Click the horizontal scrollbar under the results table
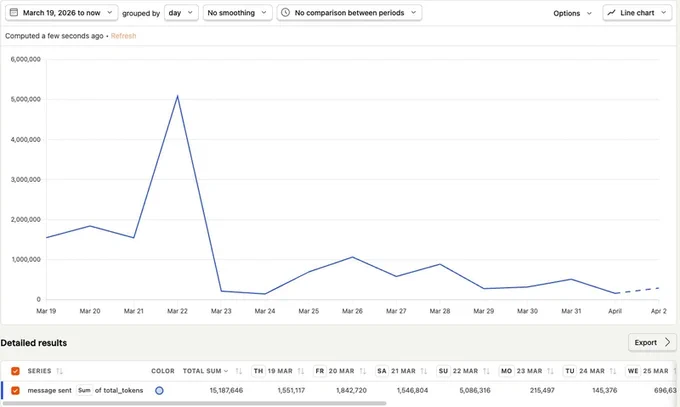 (x=194, y=403)
